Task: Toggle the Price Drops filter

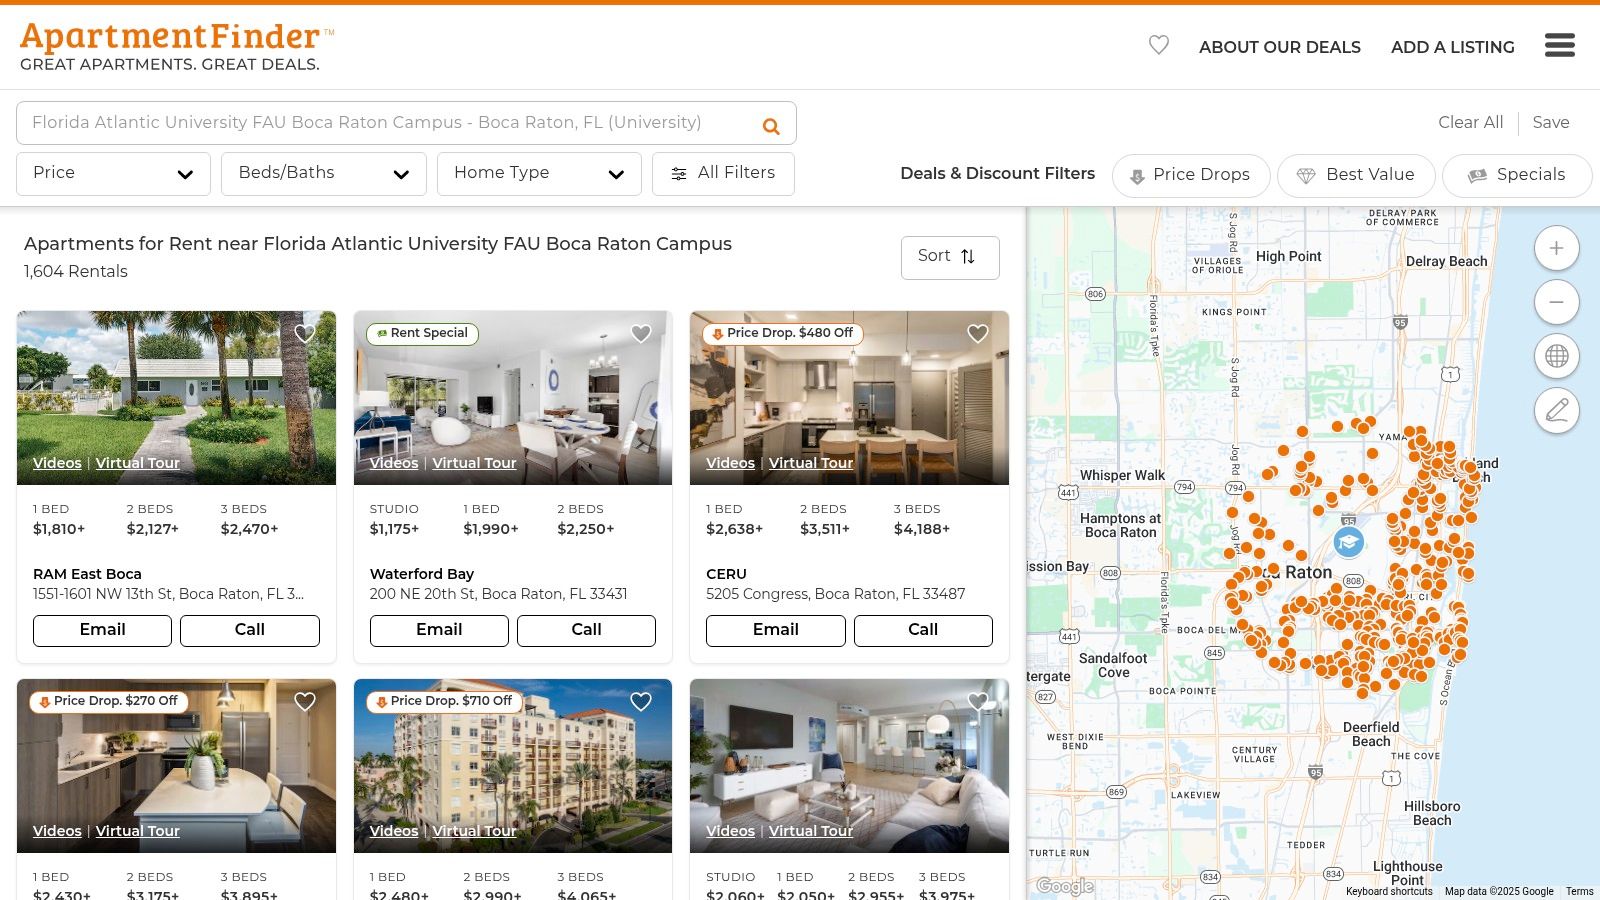Action: pyautogui.click(x=1190, y=175)
